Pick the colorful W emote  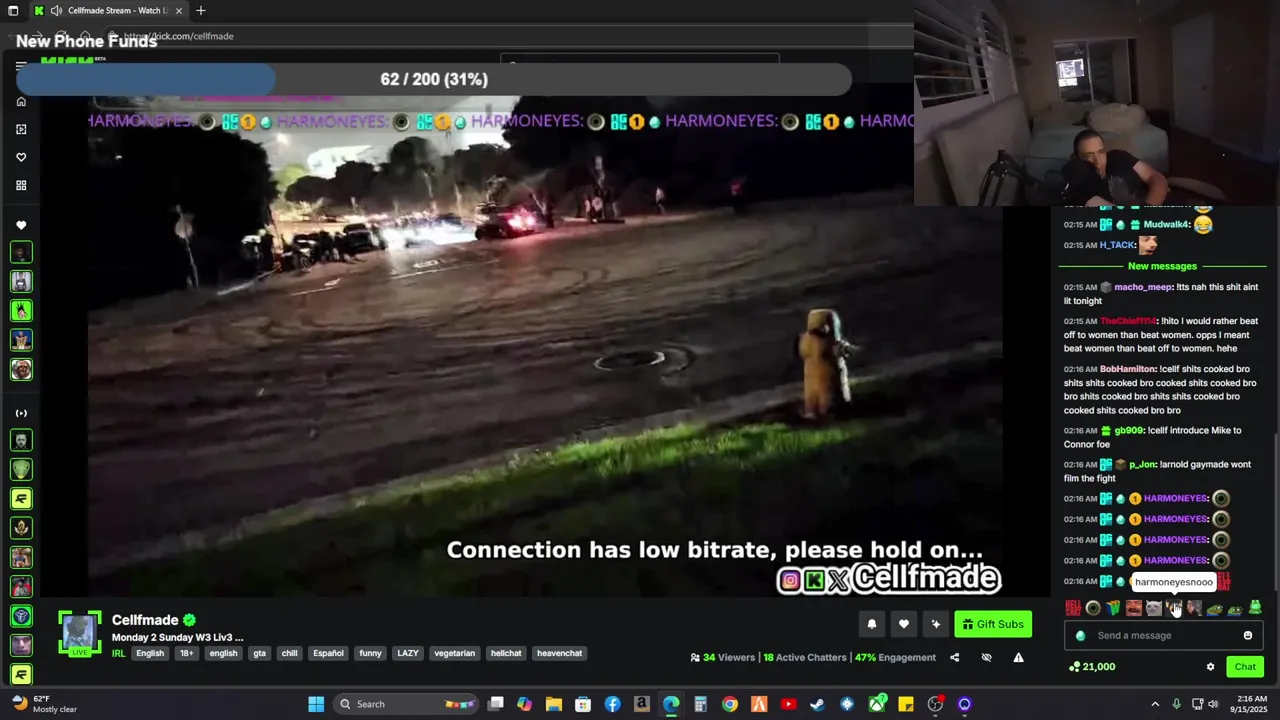point(1113,608)
